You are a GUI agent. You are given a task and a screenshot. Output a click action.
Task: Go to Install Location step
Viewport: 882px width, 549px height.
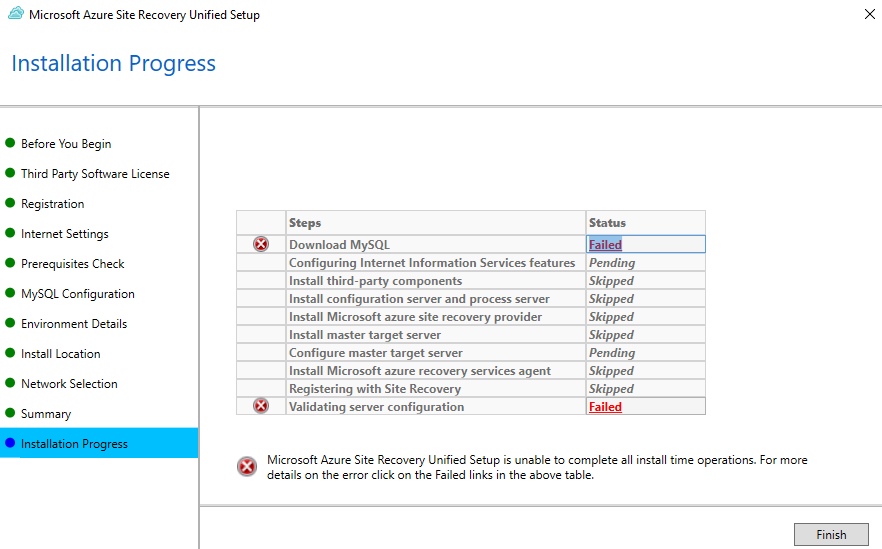pos(61,354)
